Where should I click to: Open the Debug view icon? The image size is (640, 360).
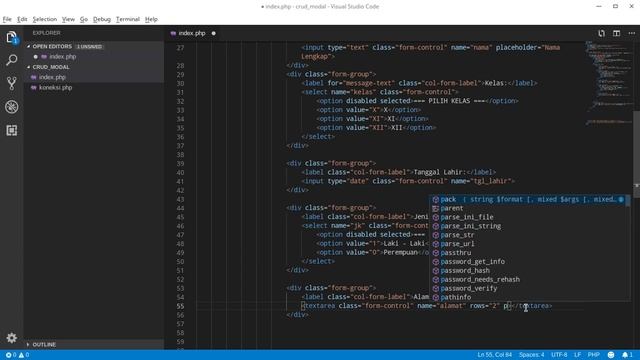point(11,107)
